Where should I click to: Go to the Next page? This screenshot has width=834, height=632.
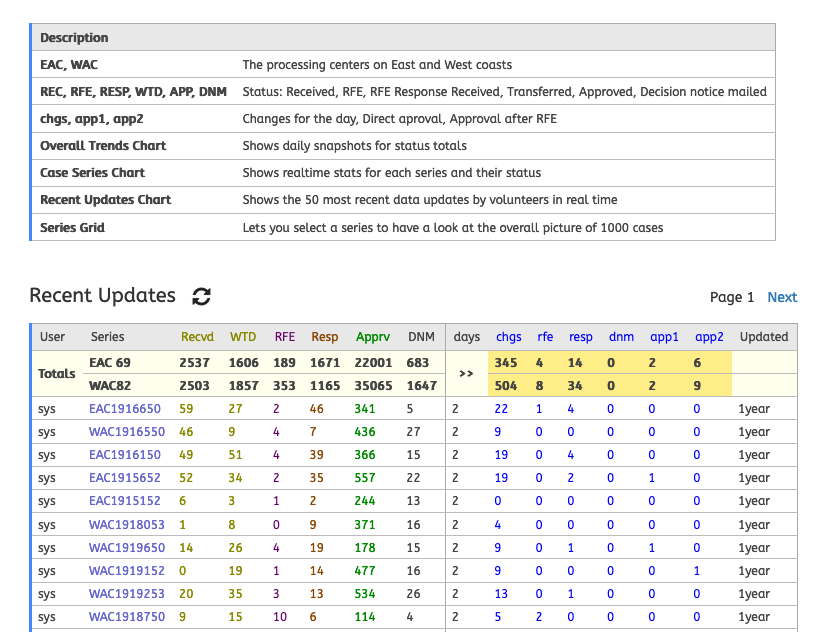pyautogui.click(x=781, y=297)
